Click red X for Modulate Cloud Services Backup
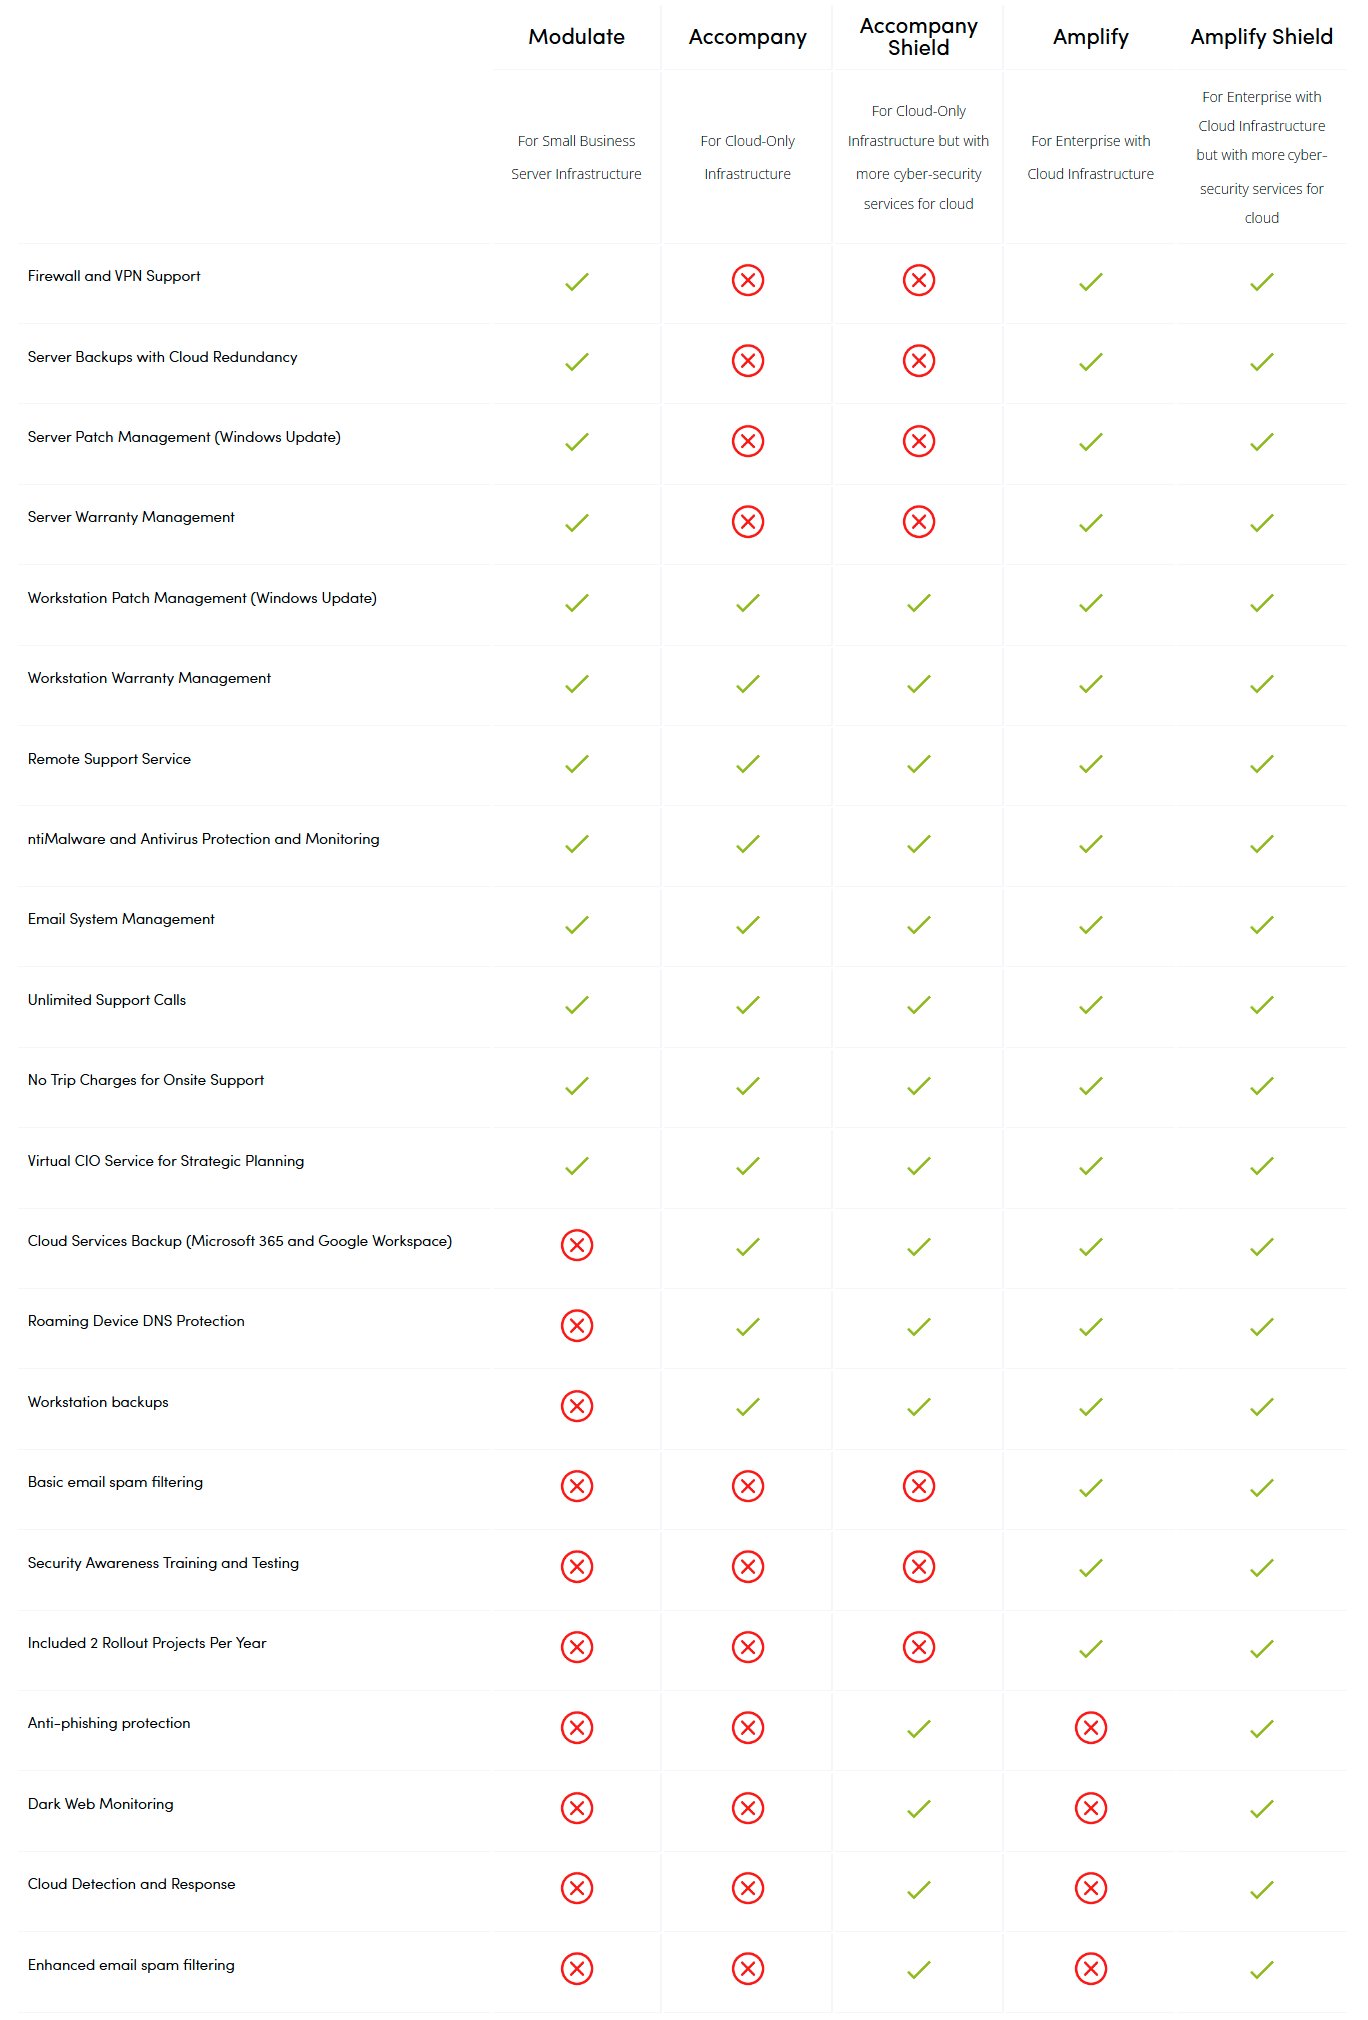1368x2020 pixels. coord(577,1245)
